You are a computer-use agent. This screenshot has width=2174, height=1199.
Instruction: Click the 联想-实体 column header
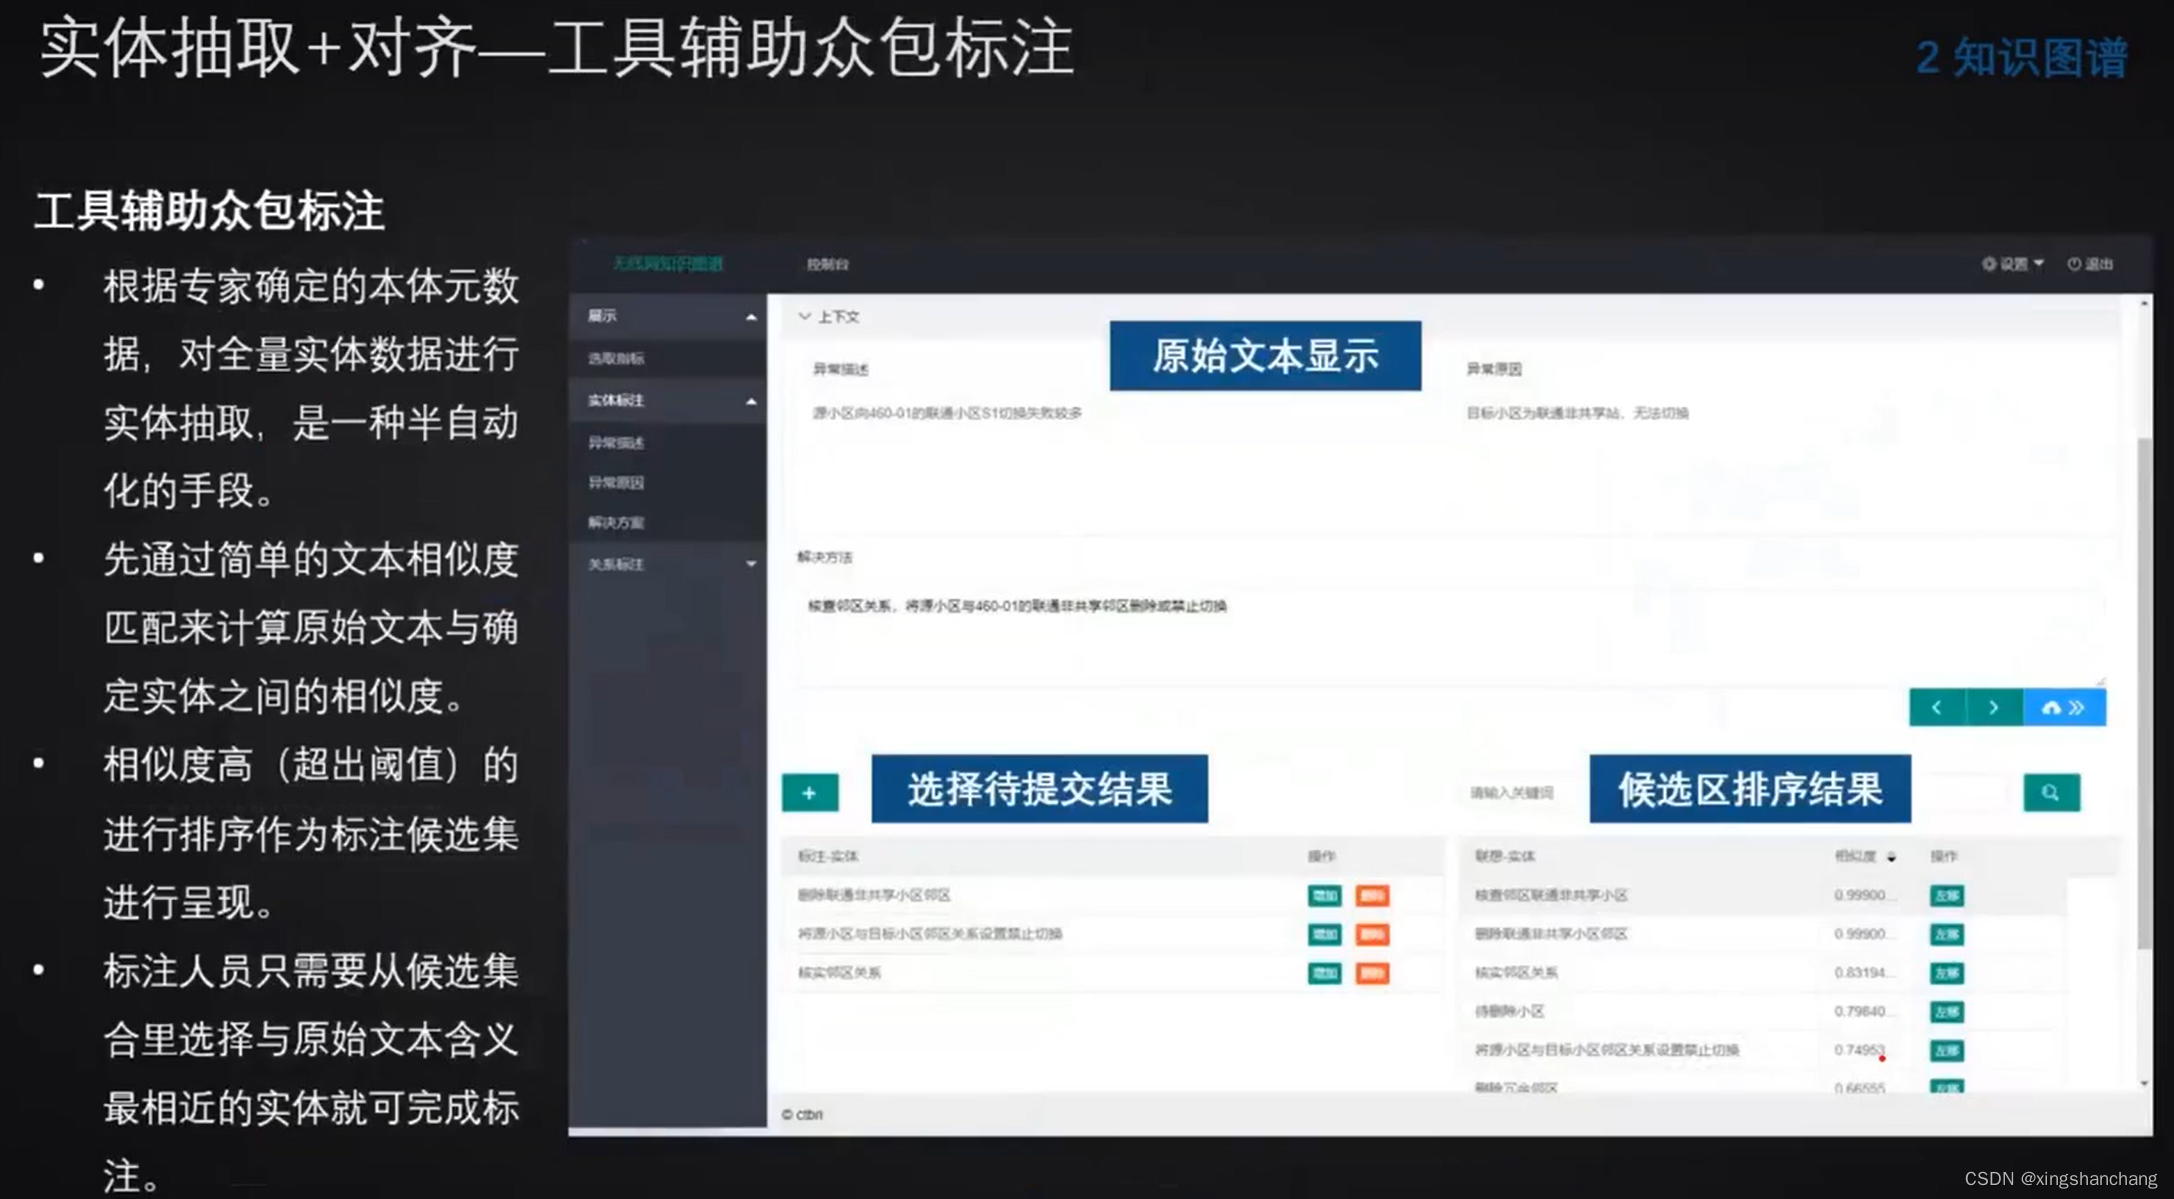[1504, 856]
